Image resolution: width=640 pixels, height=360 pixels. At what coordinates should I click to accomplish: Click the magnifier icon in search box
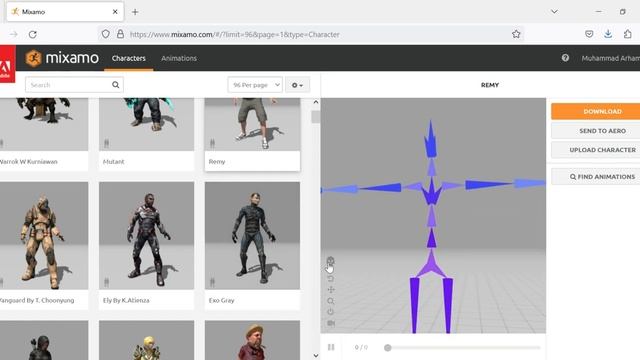tap(116, 85)
